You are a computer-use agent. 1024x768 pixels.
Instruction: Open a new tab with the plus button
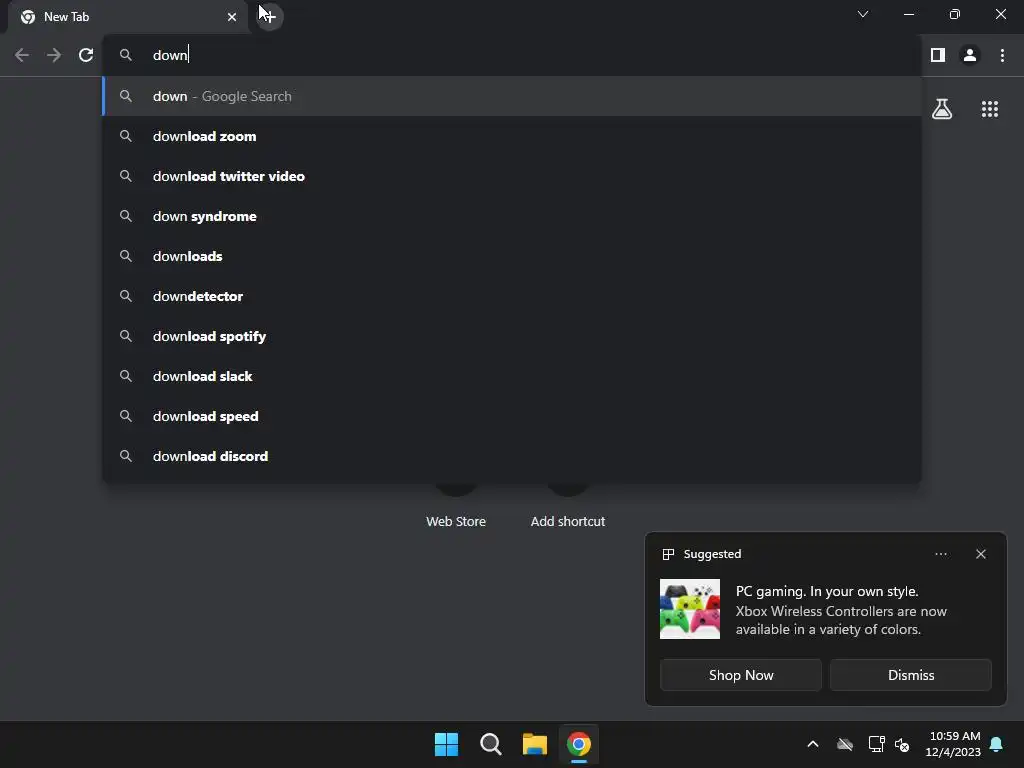(270, 16)
